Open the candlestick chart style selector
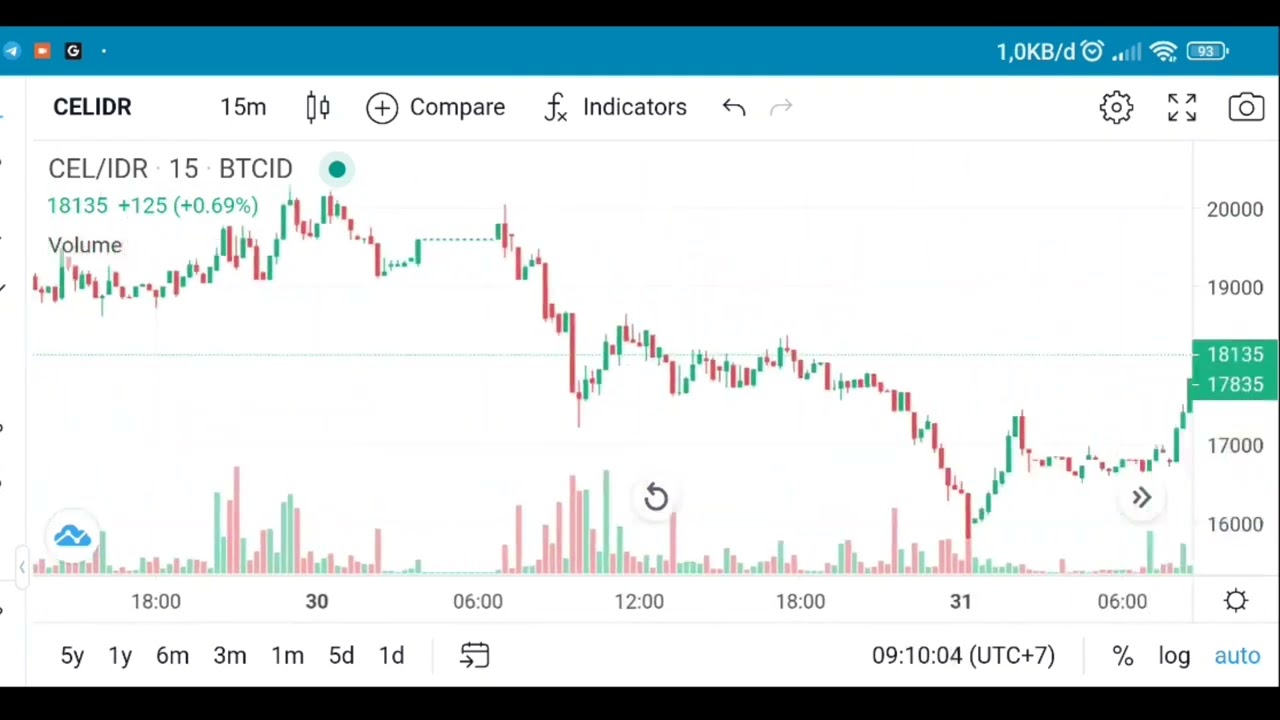The image size is (1280, 720). coord(318,107)
